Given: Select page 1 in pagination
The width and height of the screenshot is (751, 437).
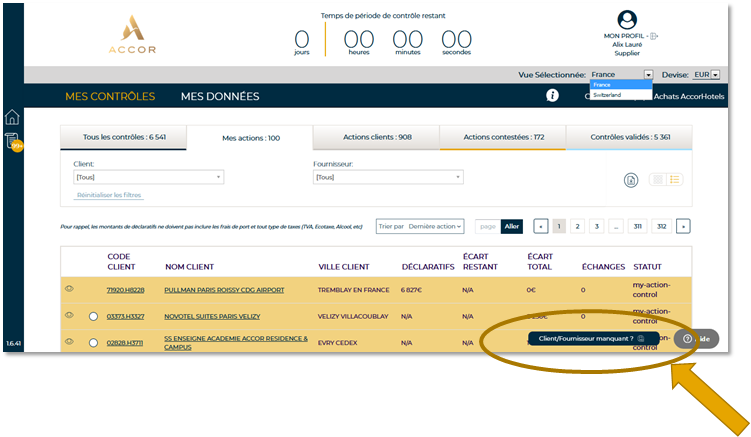Looking at the screenshot, I should [x=559, y=226].
